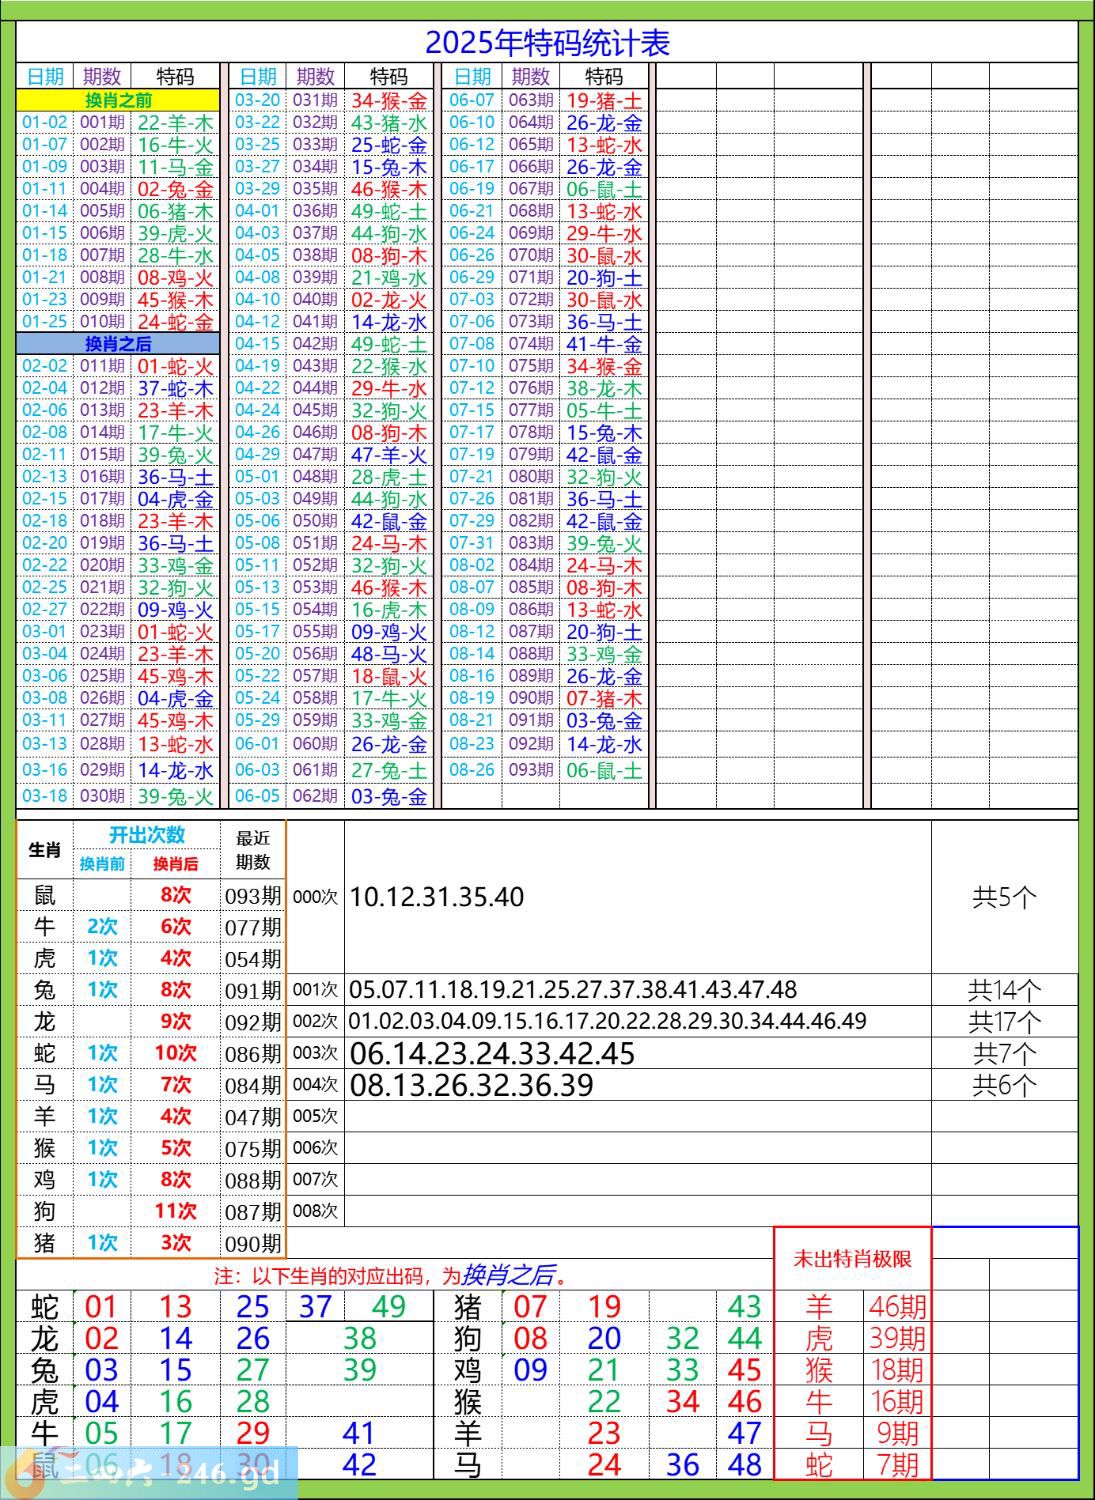Click the period cell "010期"

[x=102, y=322]
